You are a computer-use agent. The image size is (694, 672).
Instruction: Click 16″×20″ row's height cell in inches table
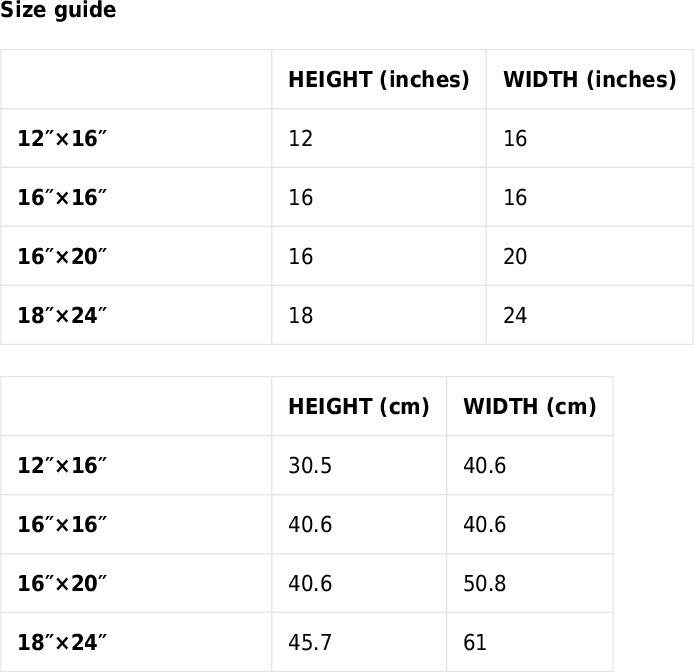pyautogui.click(x=300, y=257)
